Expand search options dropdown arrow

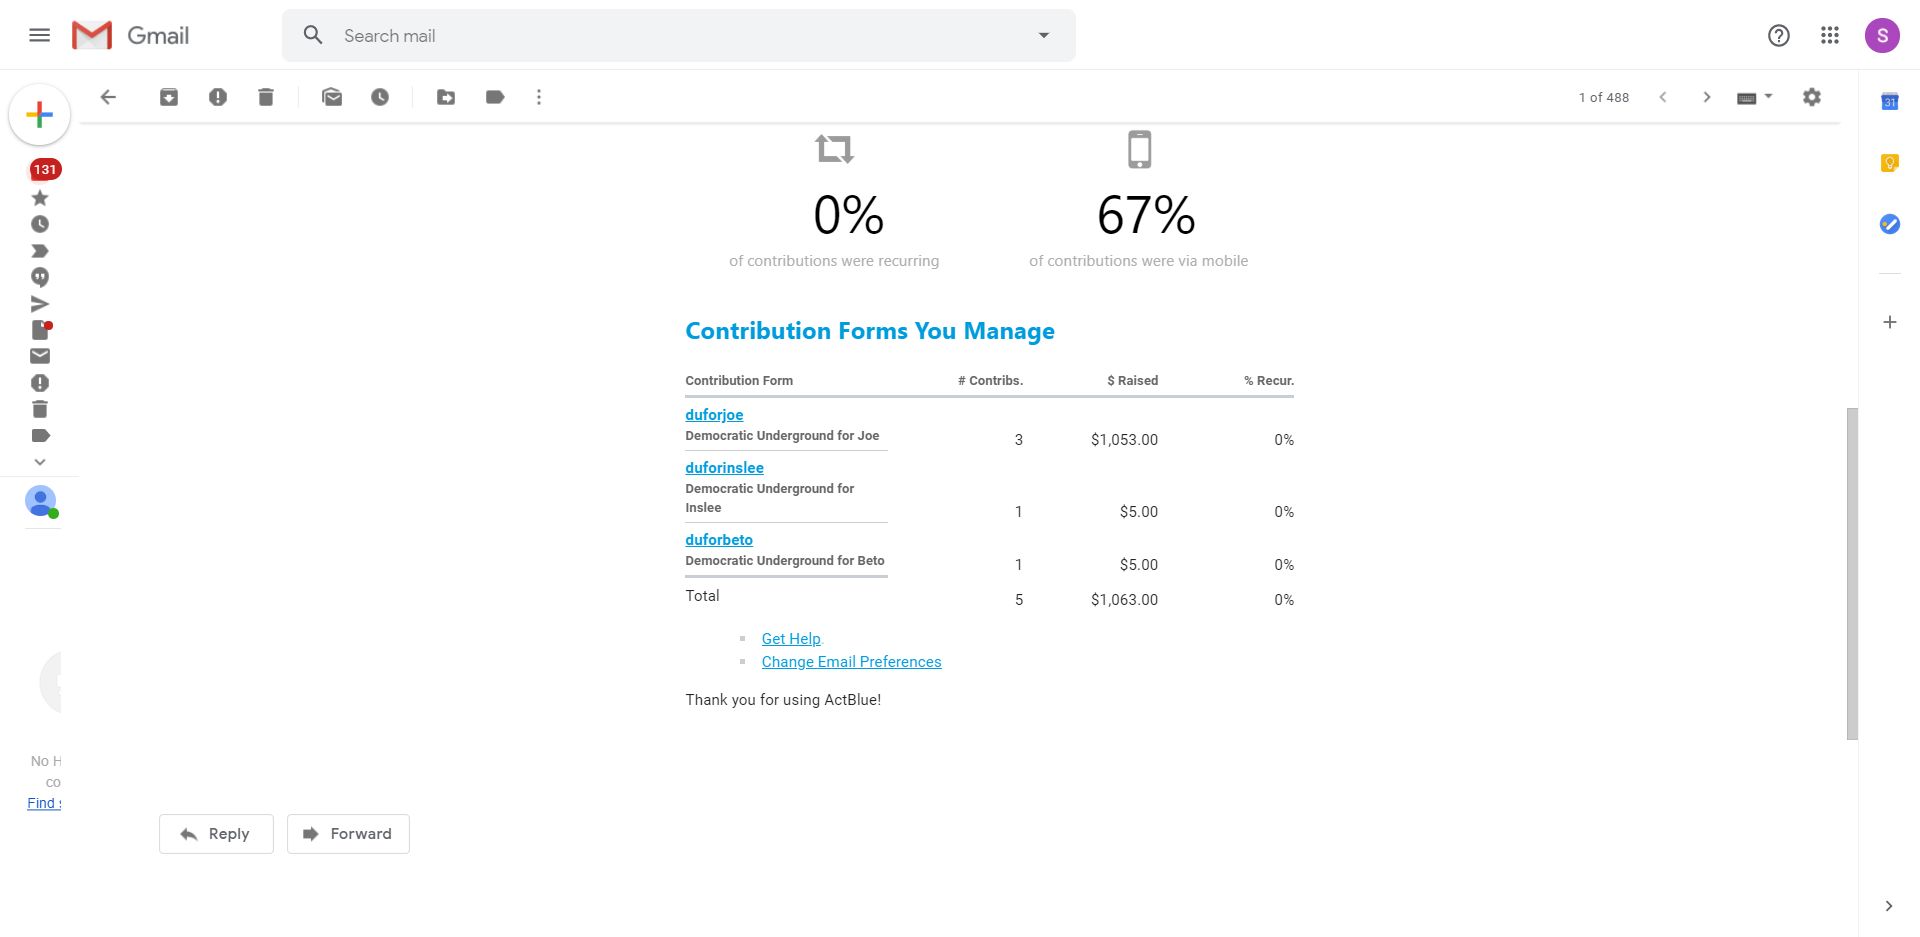click(1044, 36)
